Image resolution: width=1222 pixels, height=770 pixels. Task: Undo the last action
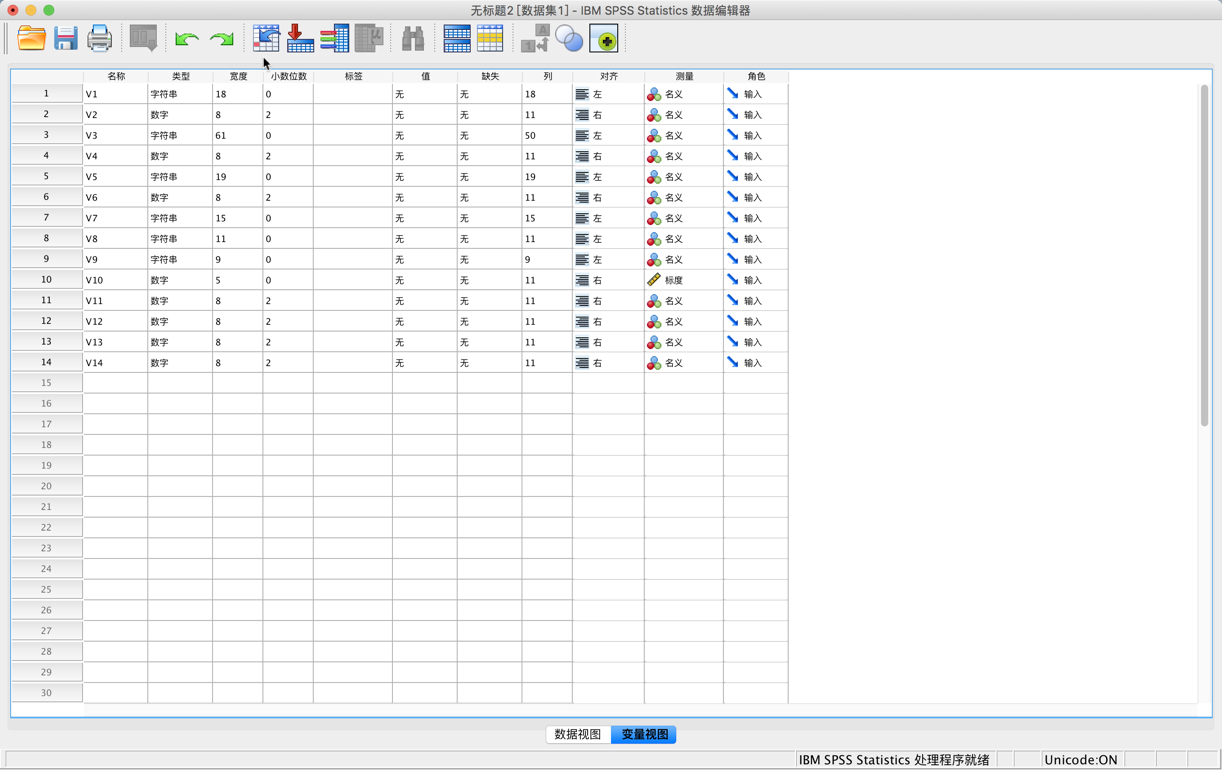pos(186,38)
